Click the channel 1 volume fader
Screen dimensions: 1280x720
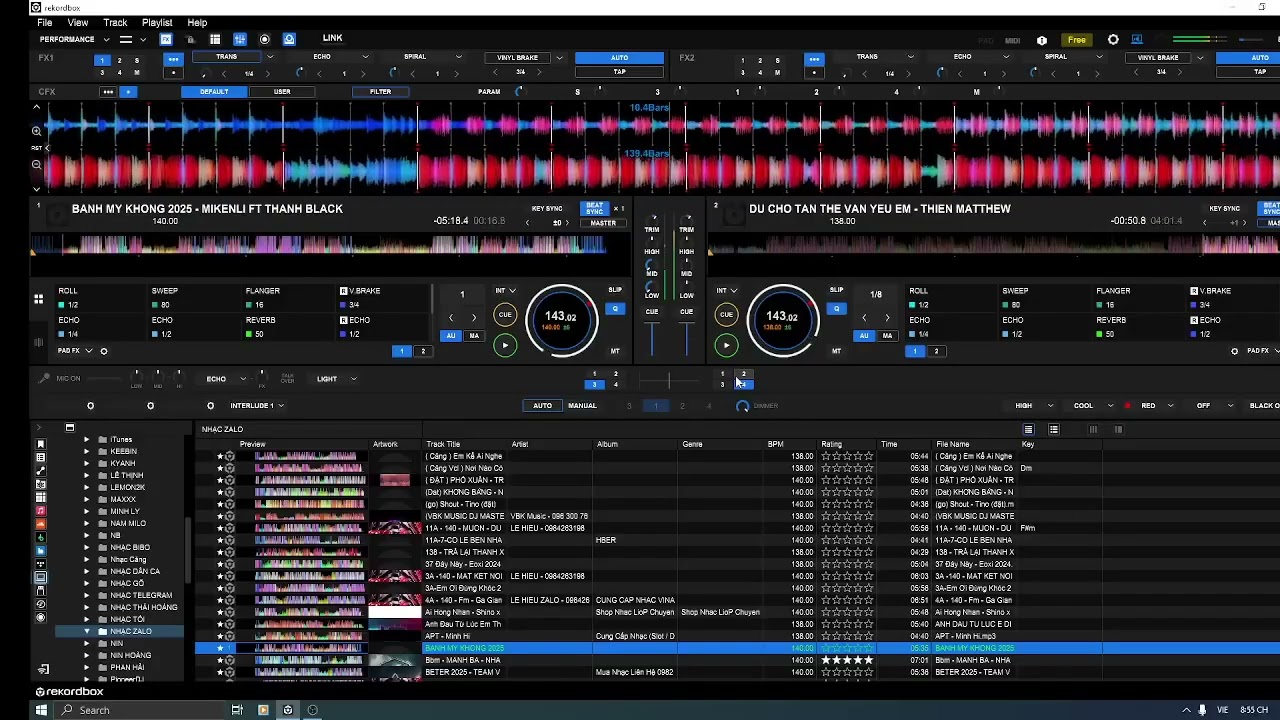tap(652, 337)
